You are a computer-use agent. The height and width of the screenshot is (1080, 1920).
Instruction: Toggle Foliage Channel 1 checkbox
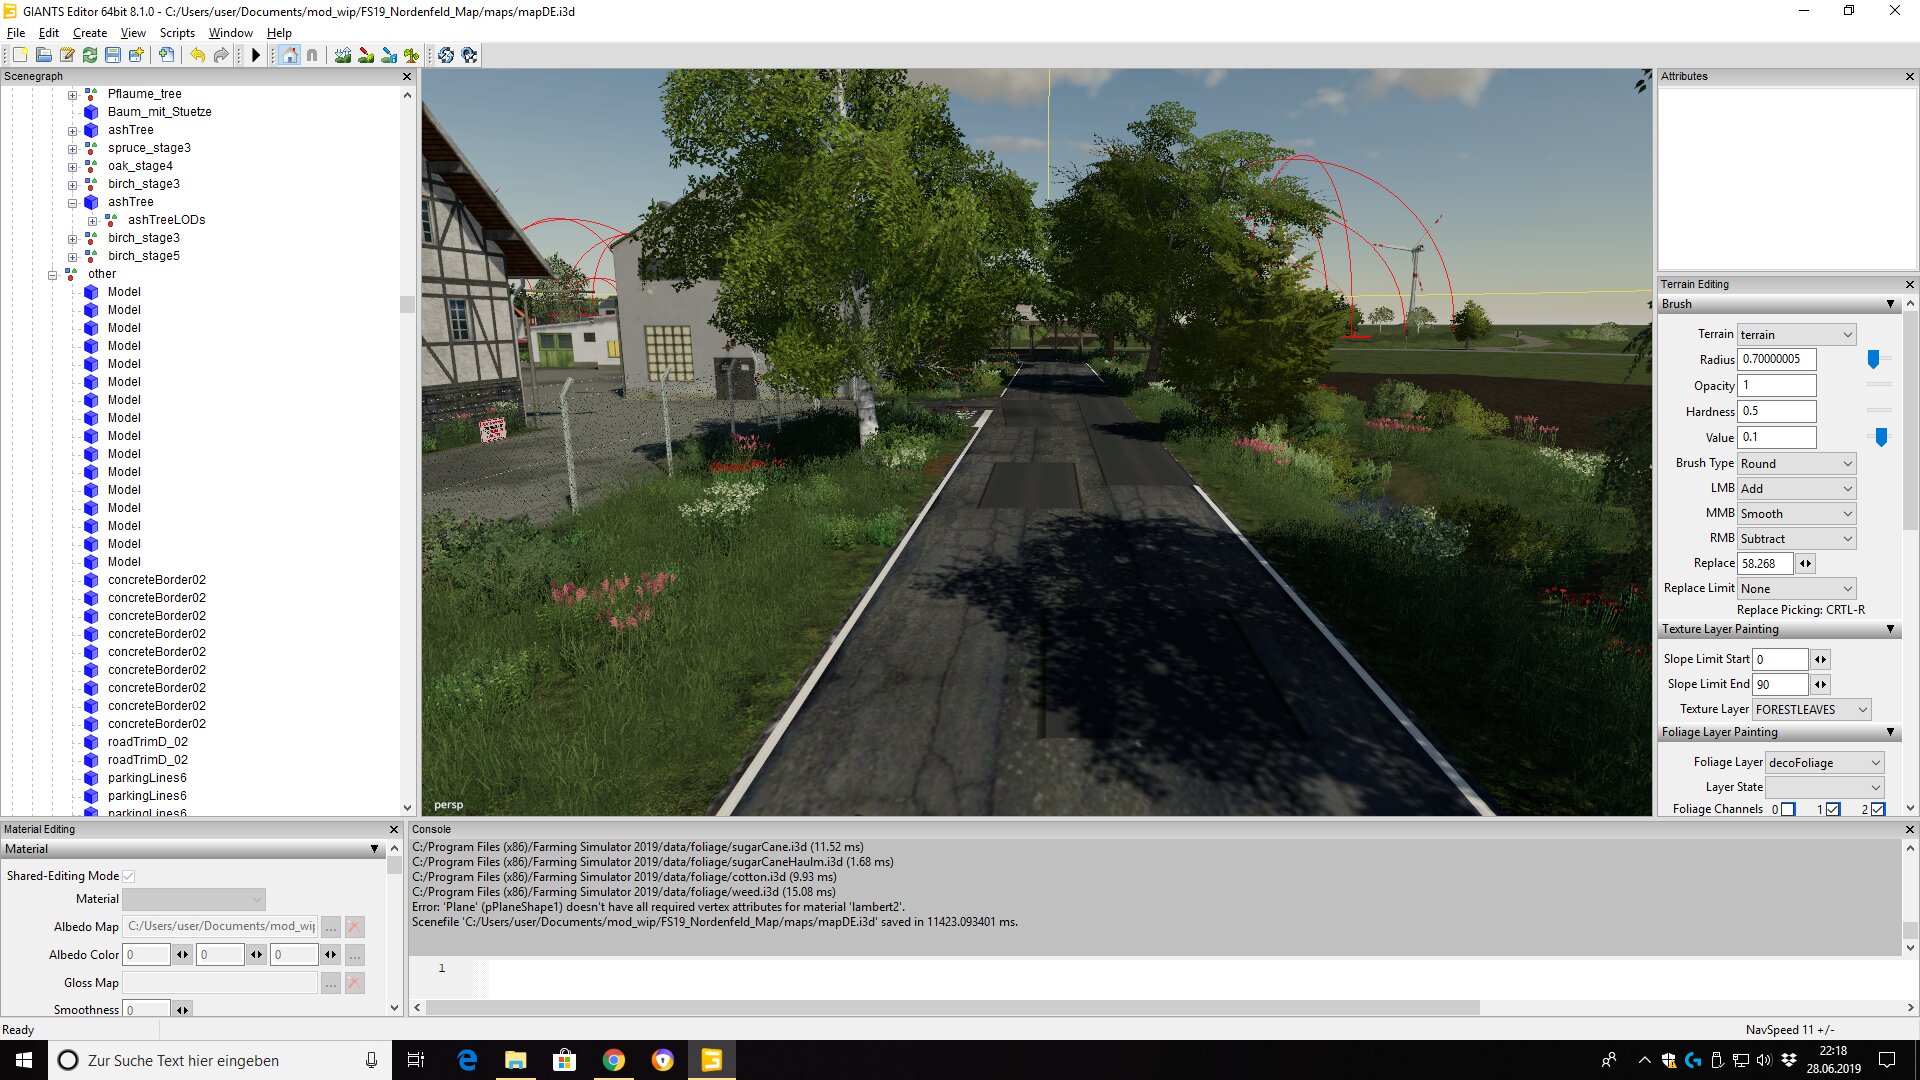point(1833,809)
